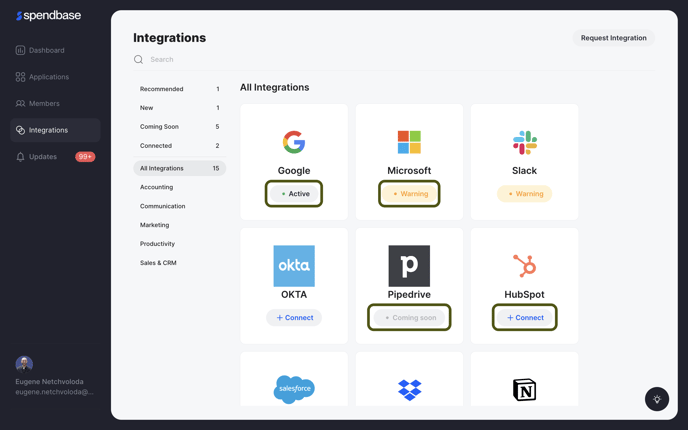688x430 pixels.
Task: Click the HubSpot card name
Action: [524, 294]
